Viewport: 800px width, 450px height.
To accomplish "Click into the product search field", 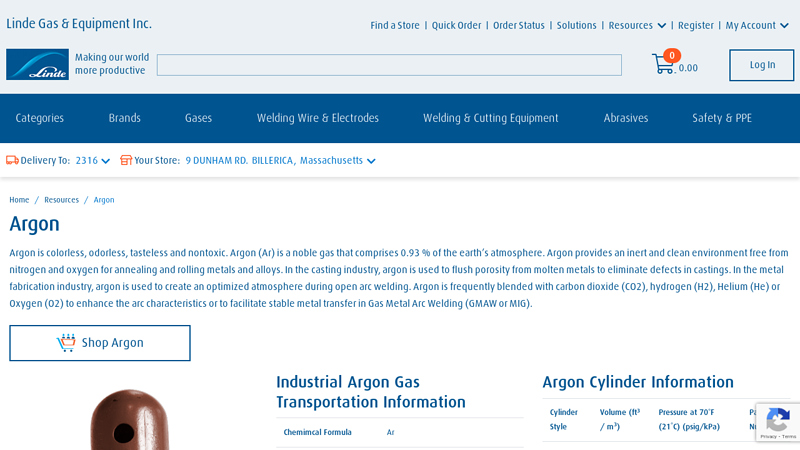I will click(389, 65).
